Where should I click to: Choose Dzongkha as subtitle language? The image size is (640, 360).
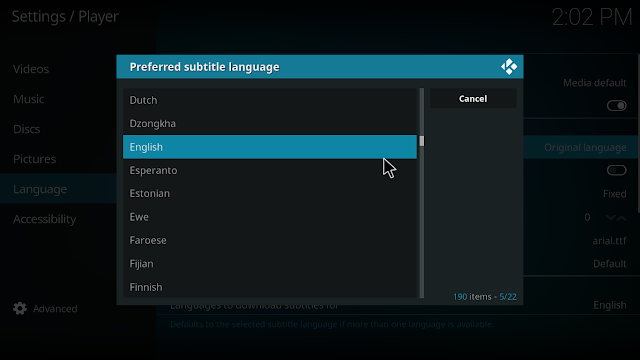click(x=270, y=123)
